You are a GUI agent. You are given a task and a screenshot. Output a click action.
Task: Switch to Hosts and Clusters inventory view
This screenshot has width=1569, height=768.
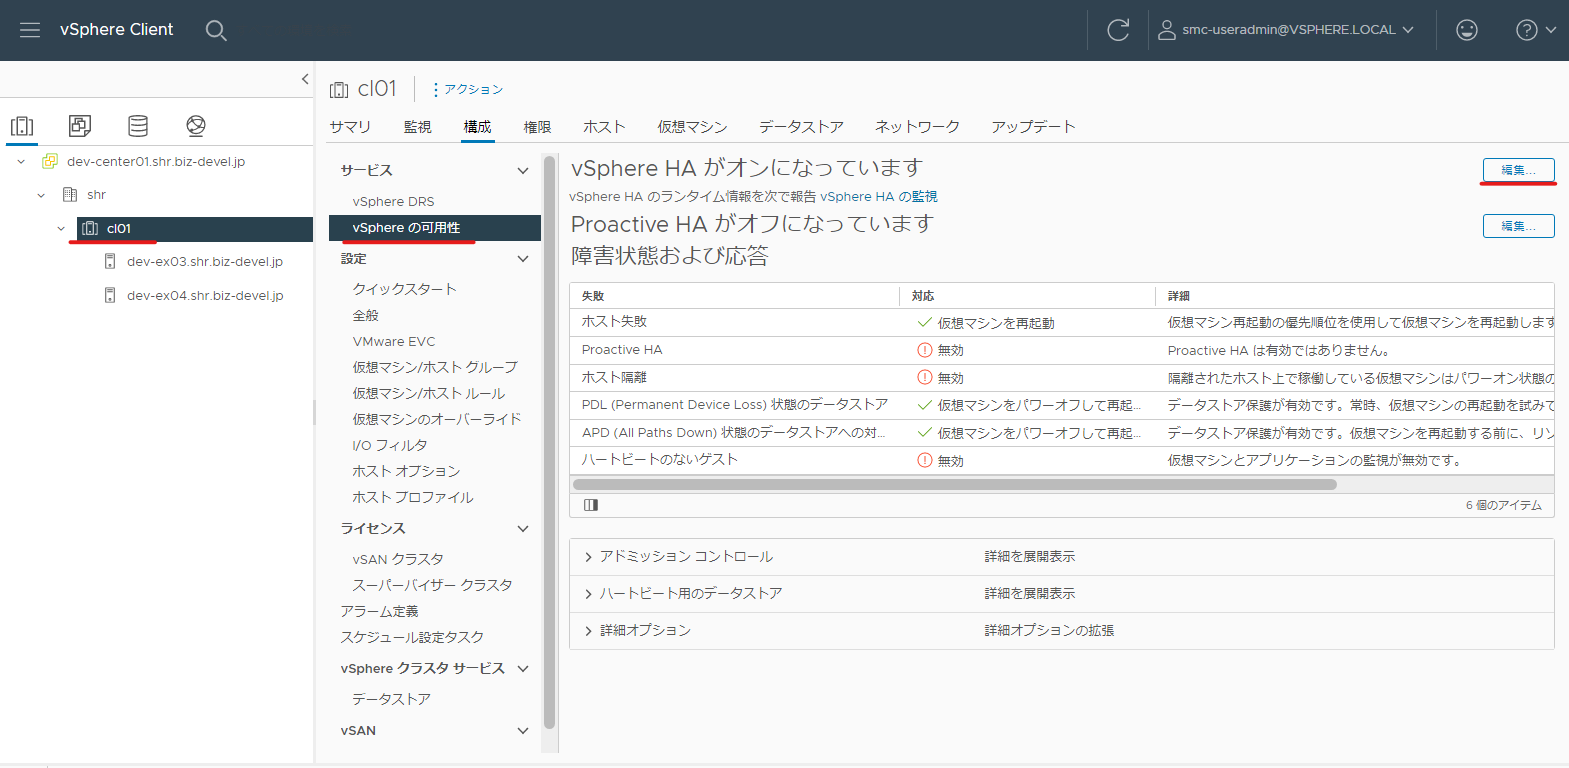pyautogui.click(x=22, y=126)
